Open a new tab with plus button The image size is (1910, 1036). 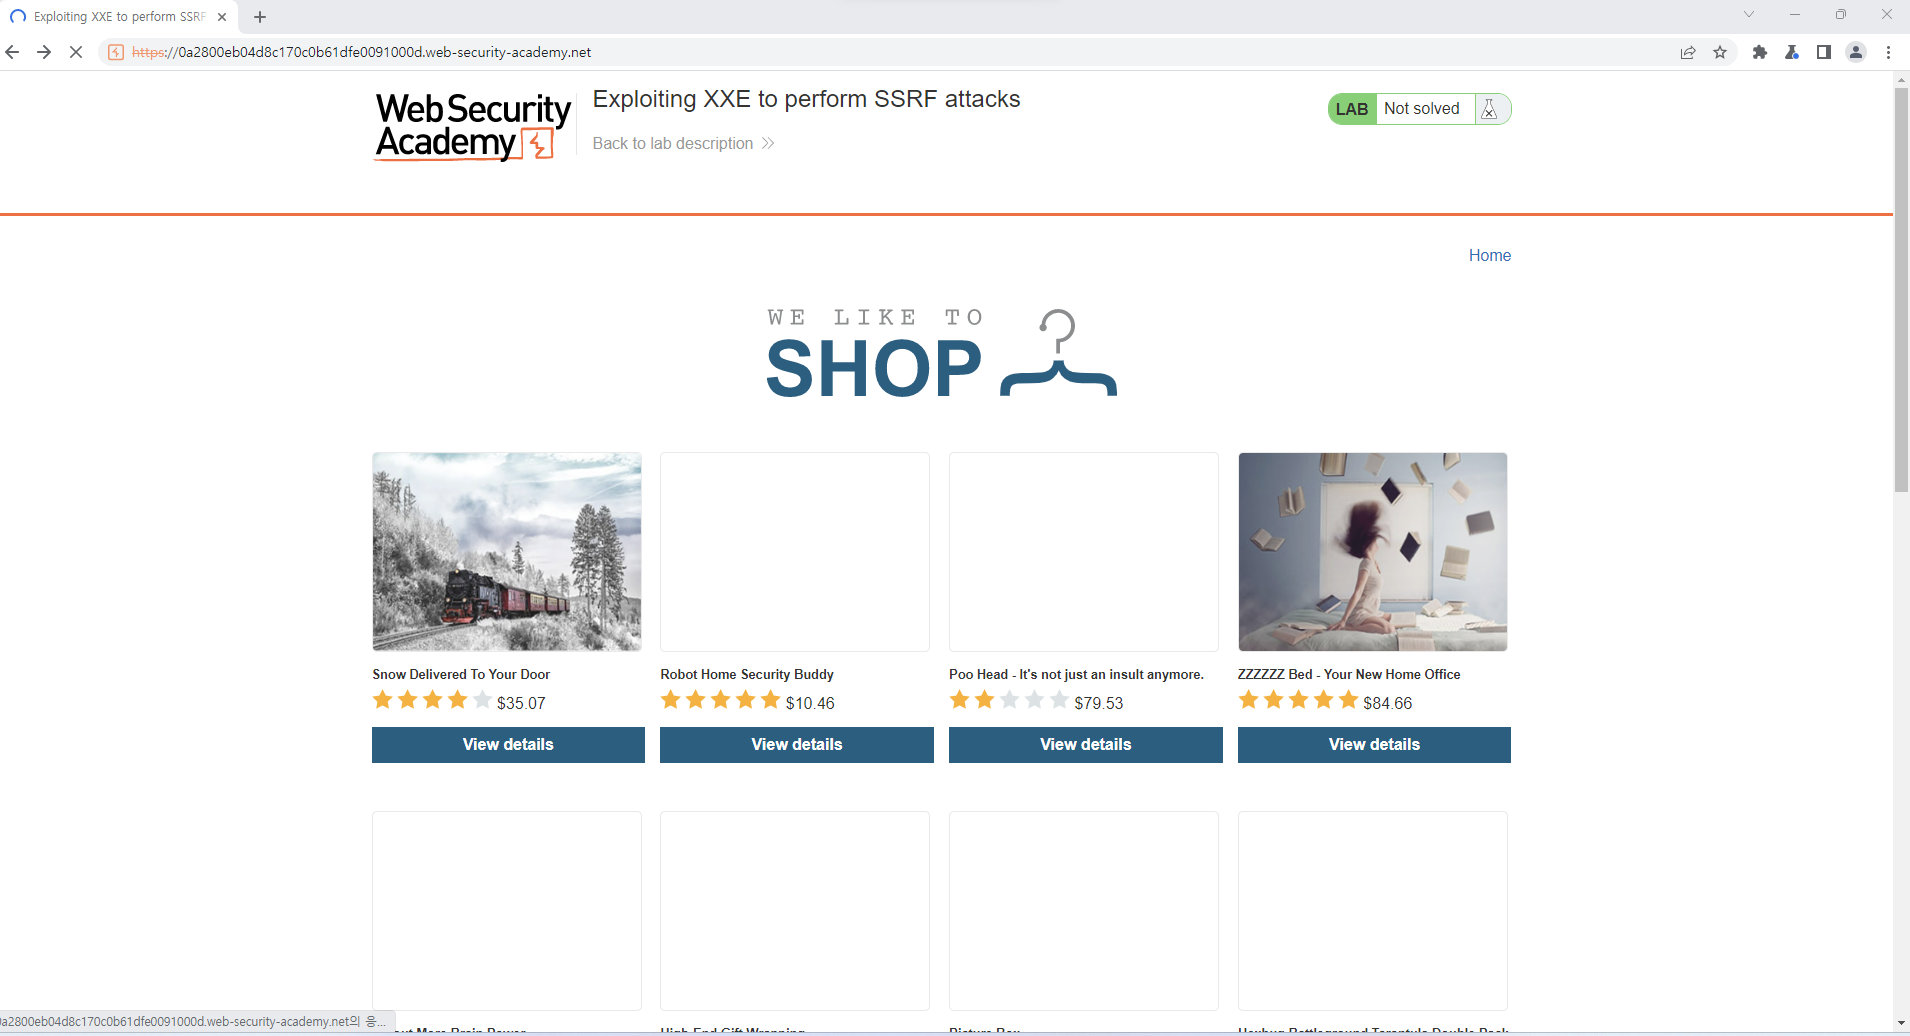coord(260,17)
